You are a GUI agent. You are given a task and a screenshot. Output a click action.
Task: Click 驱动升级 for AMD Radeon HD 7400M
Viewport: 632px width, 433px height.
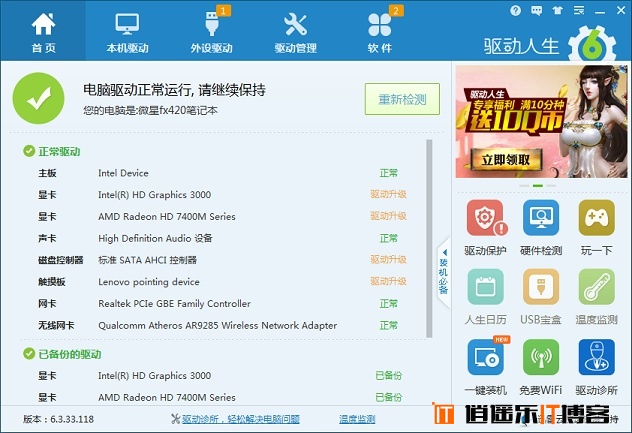pos(388,216)
